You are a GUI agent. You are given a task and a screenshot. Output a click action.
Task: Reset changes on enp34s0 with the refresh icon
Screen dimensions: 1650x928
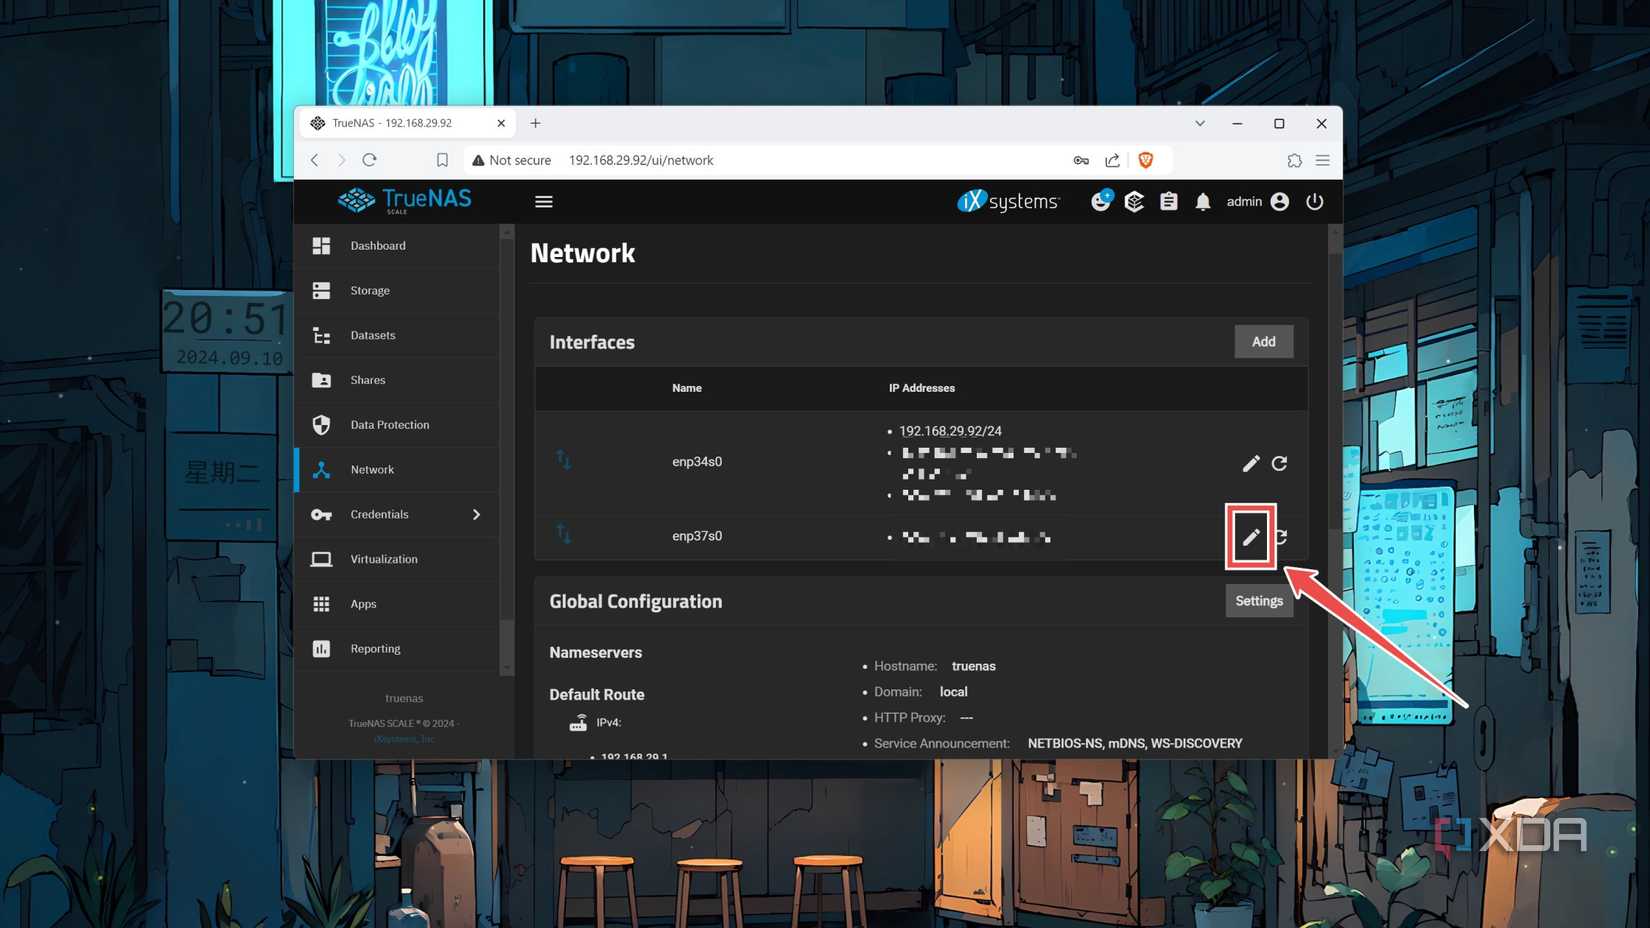pos(1281,463)
